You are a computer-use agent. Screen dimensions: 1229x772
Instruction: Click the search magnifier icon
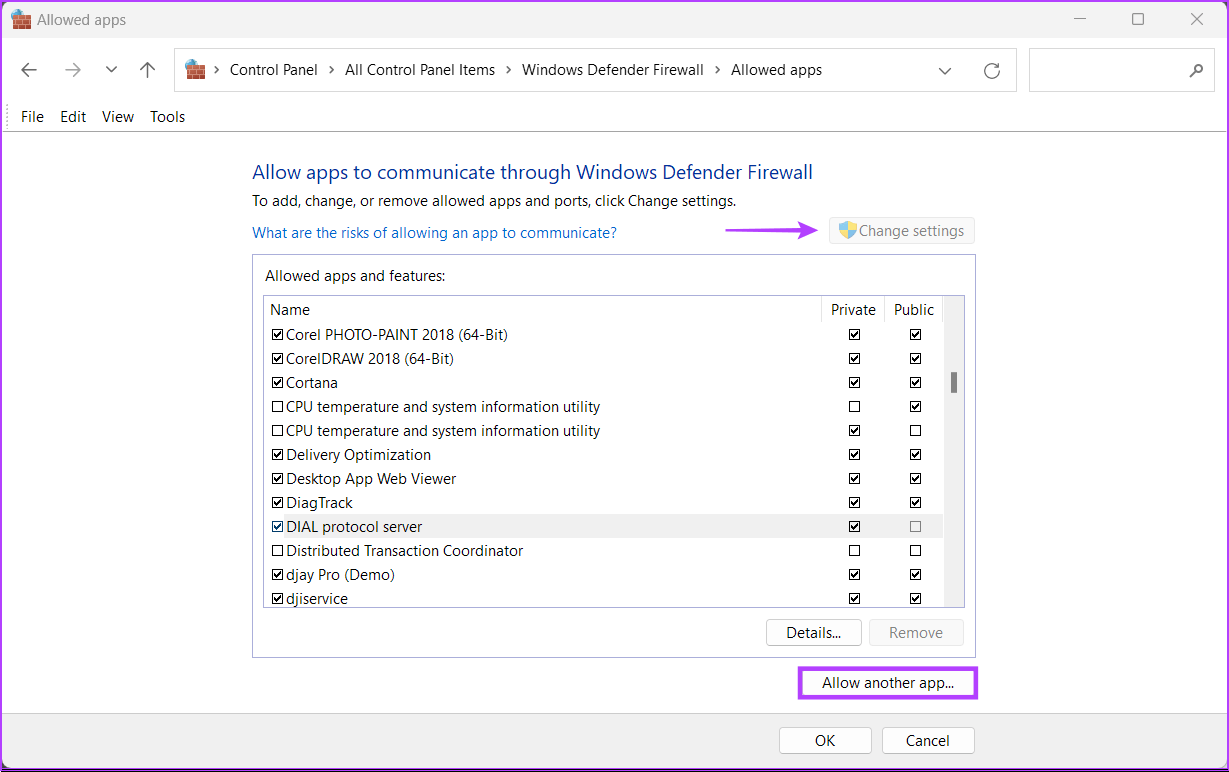(1196, 71)
